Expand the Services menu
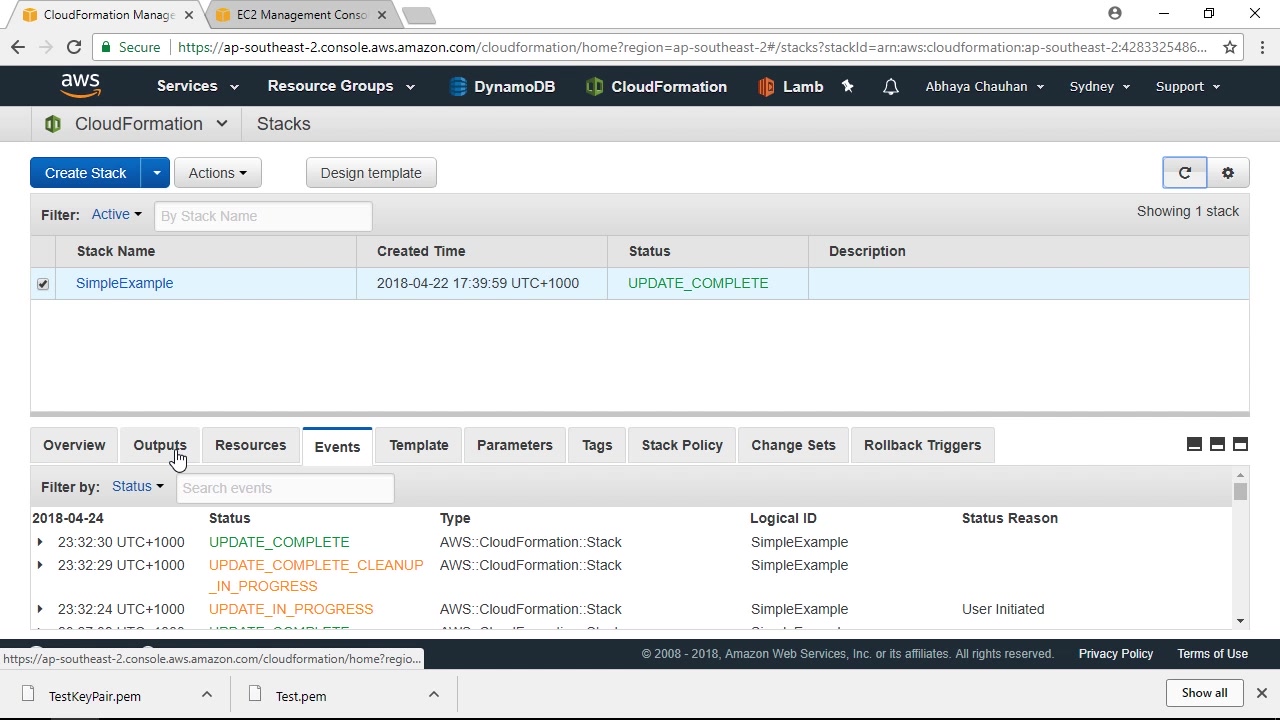Screen dimensions: 1280x720 coord(197,87)
